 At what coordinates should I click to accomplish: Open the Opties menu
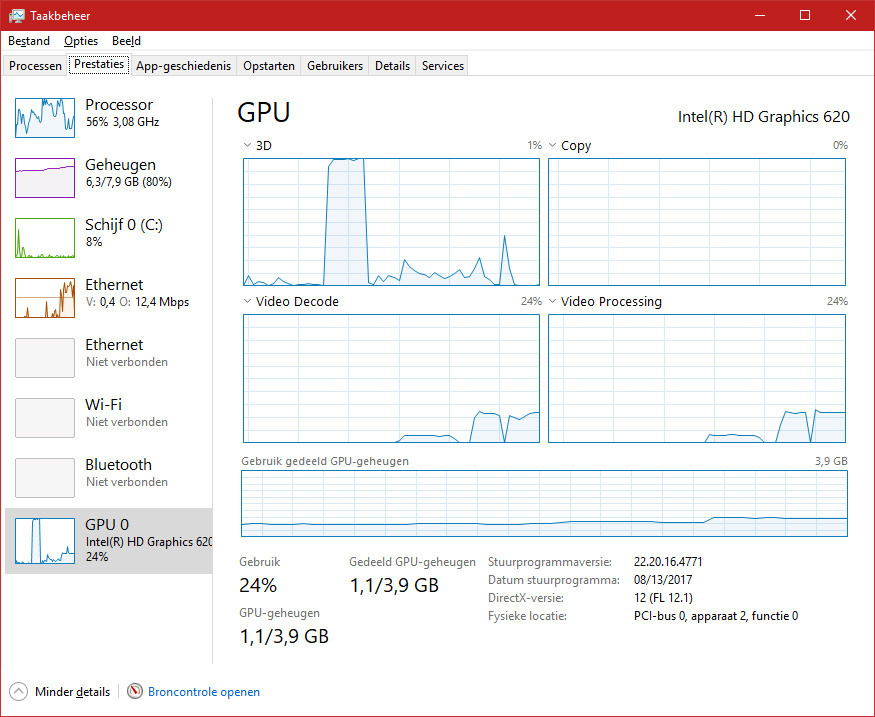[x=80, y=41]
